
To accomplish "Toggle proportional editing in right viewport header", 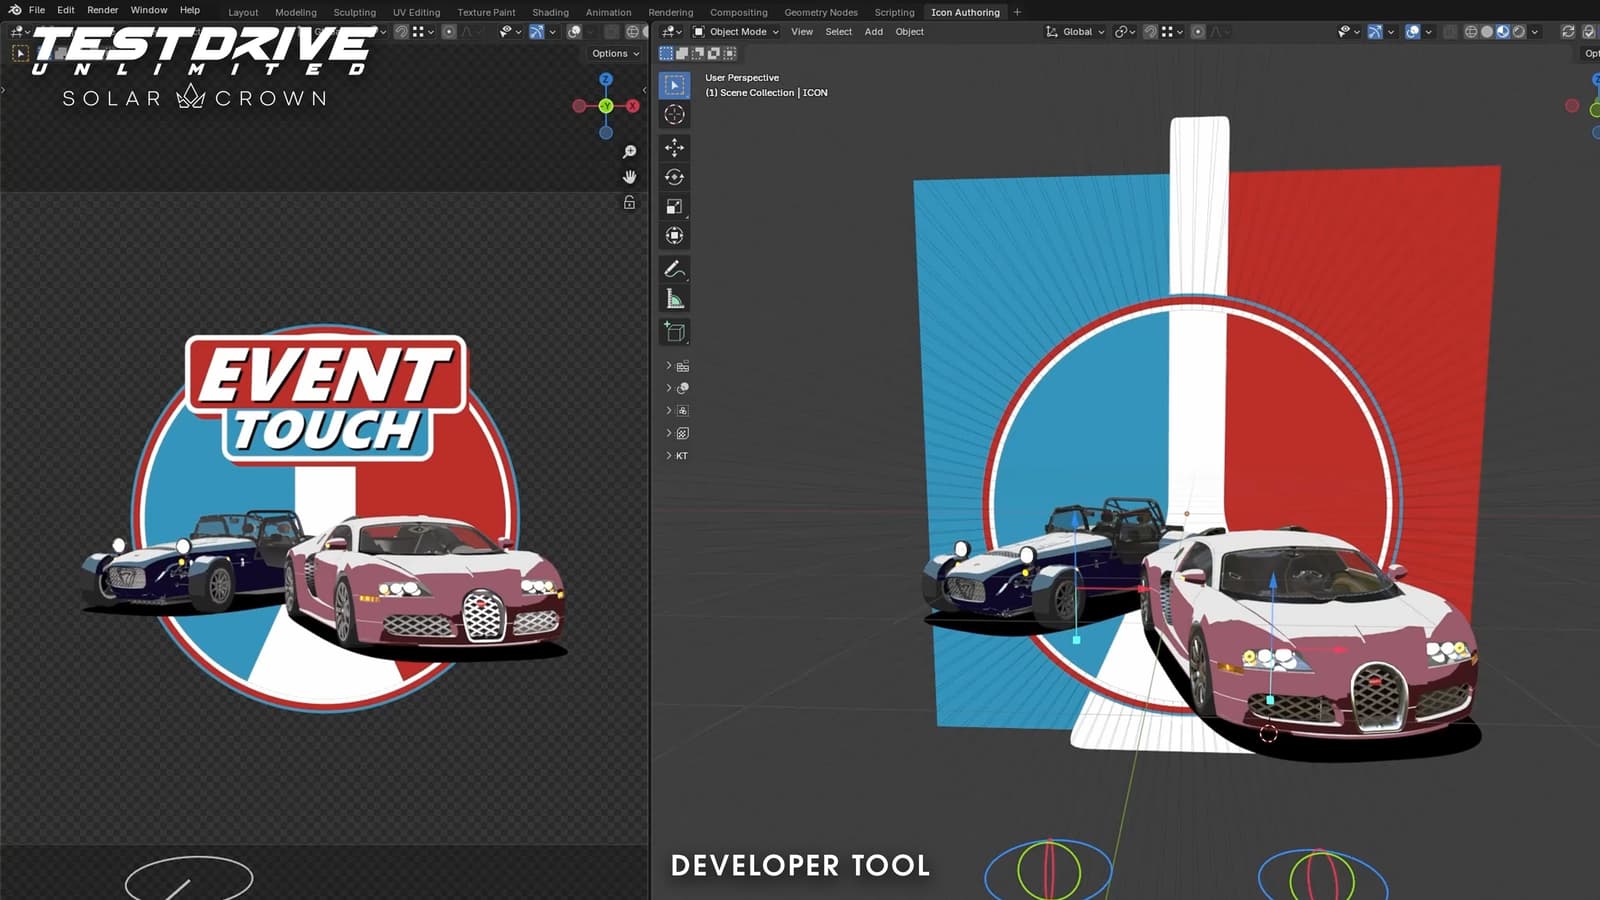I will (x=1198, y=32).
